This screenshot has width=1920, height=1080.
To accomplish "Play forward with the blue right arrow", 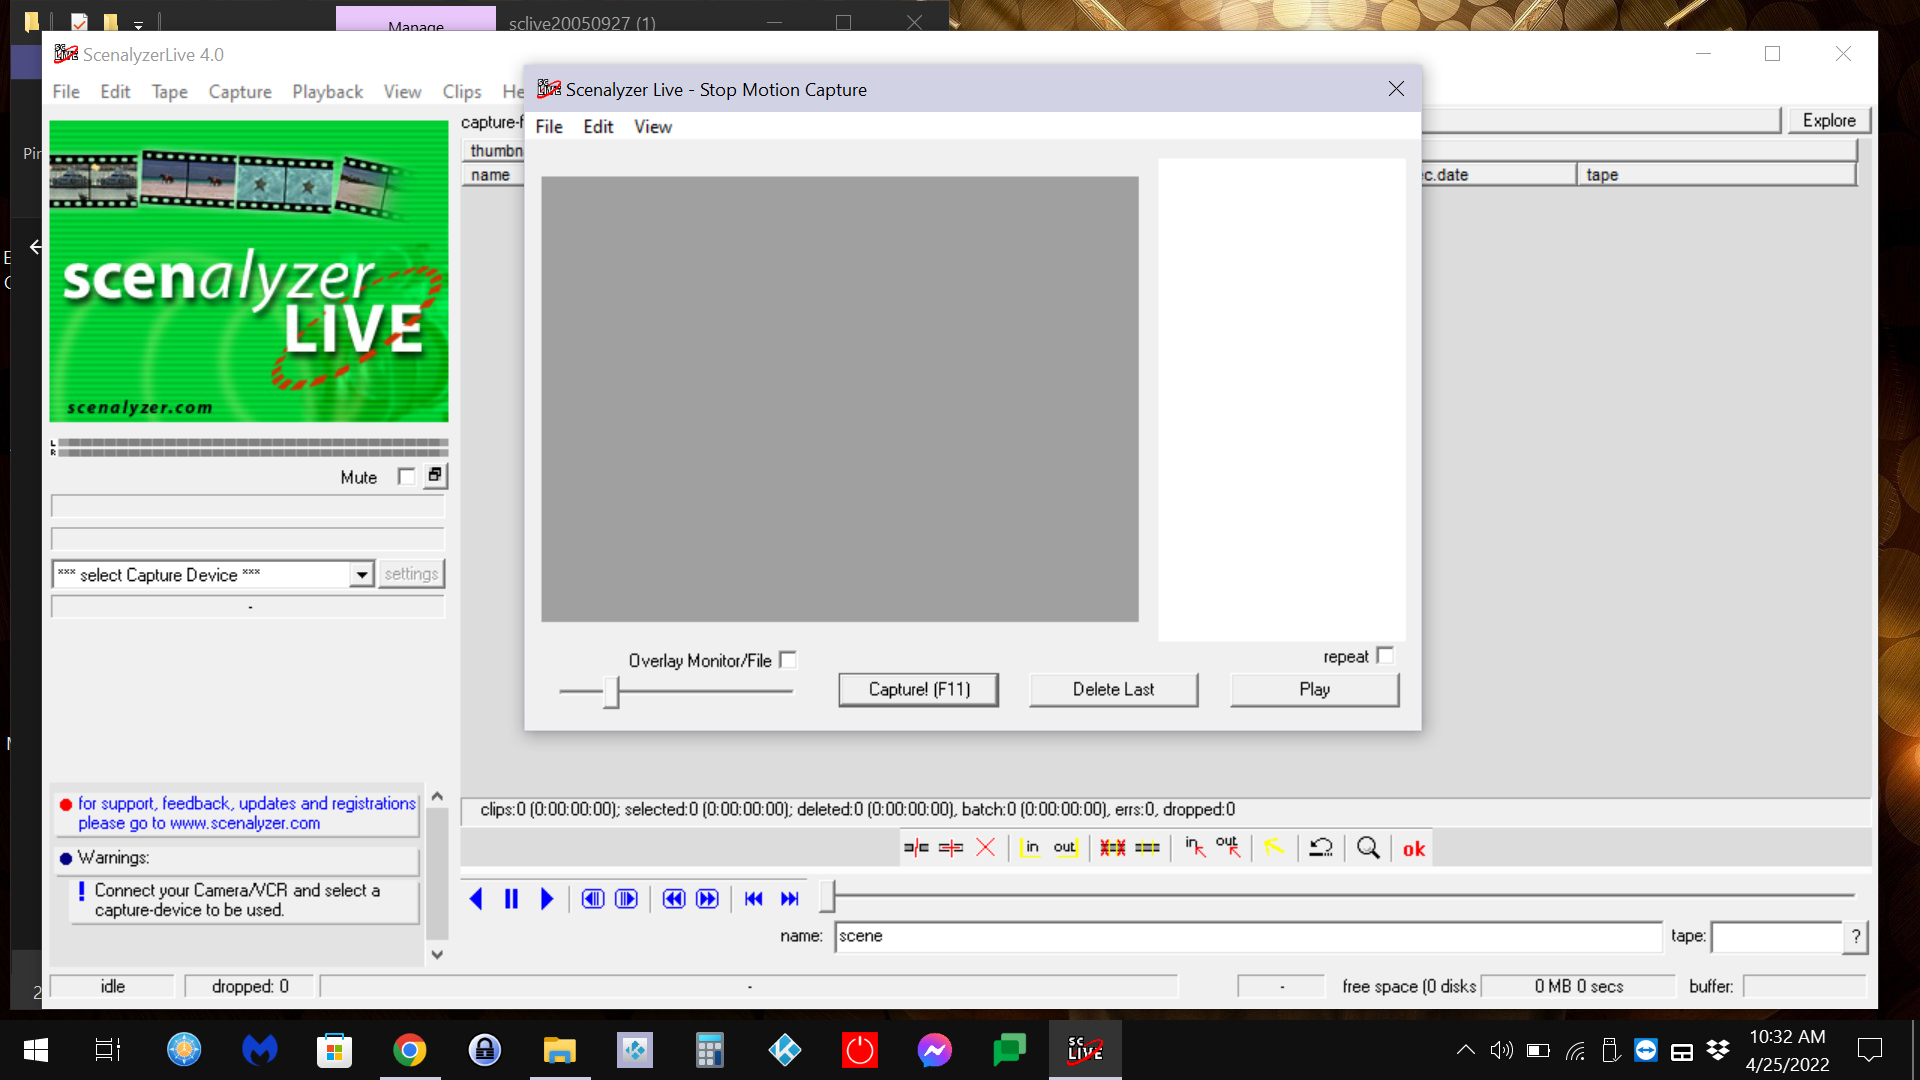I will tap(546, 899).
